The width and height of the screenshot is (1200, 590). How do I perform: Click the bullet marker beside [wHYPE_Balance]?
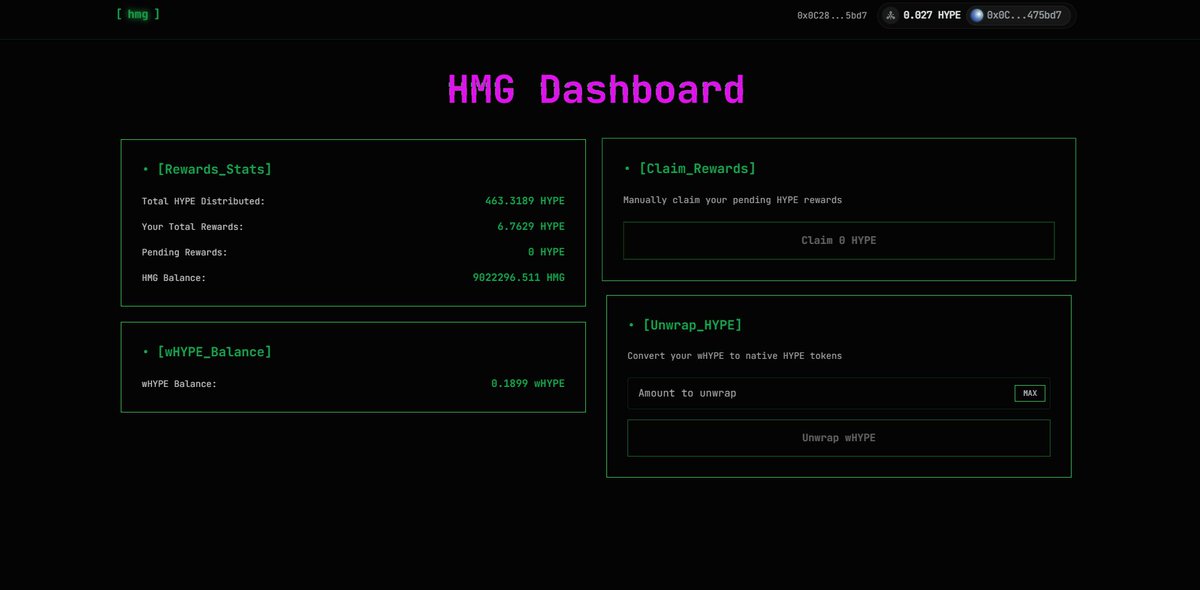(143, 351)
